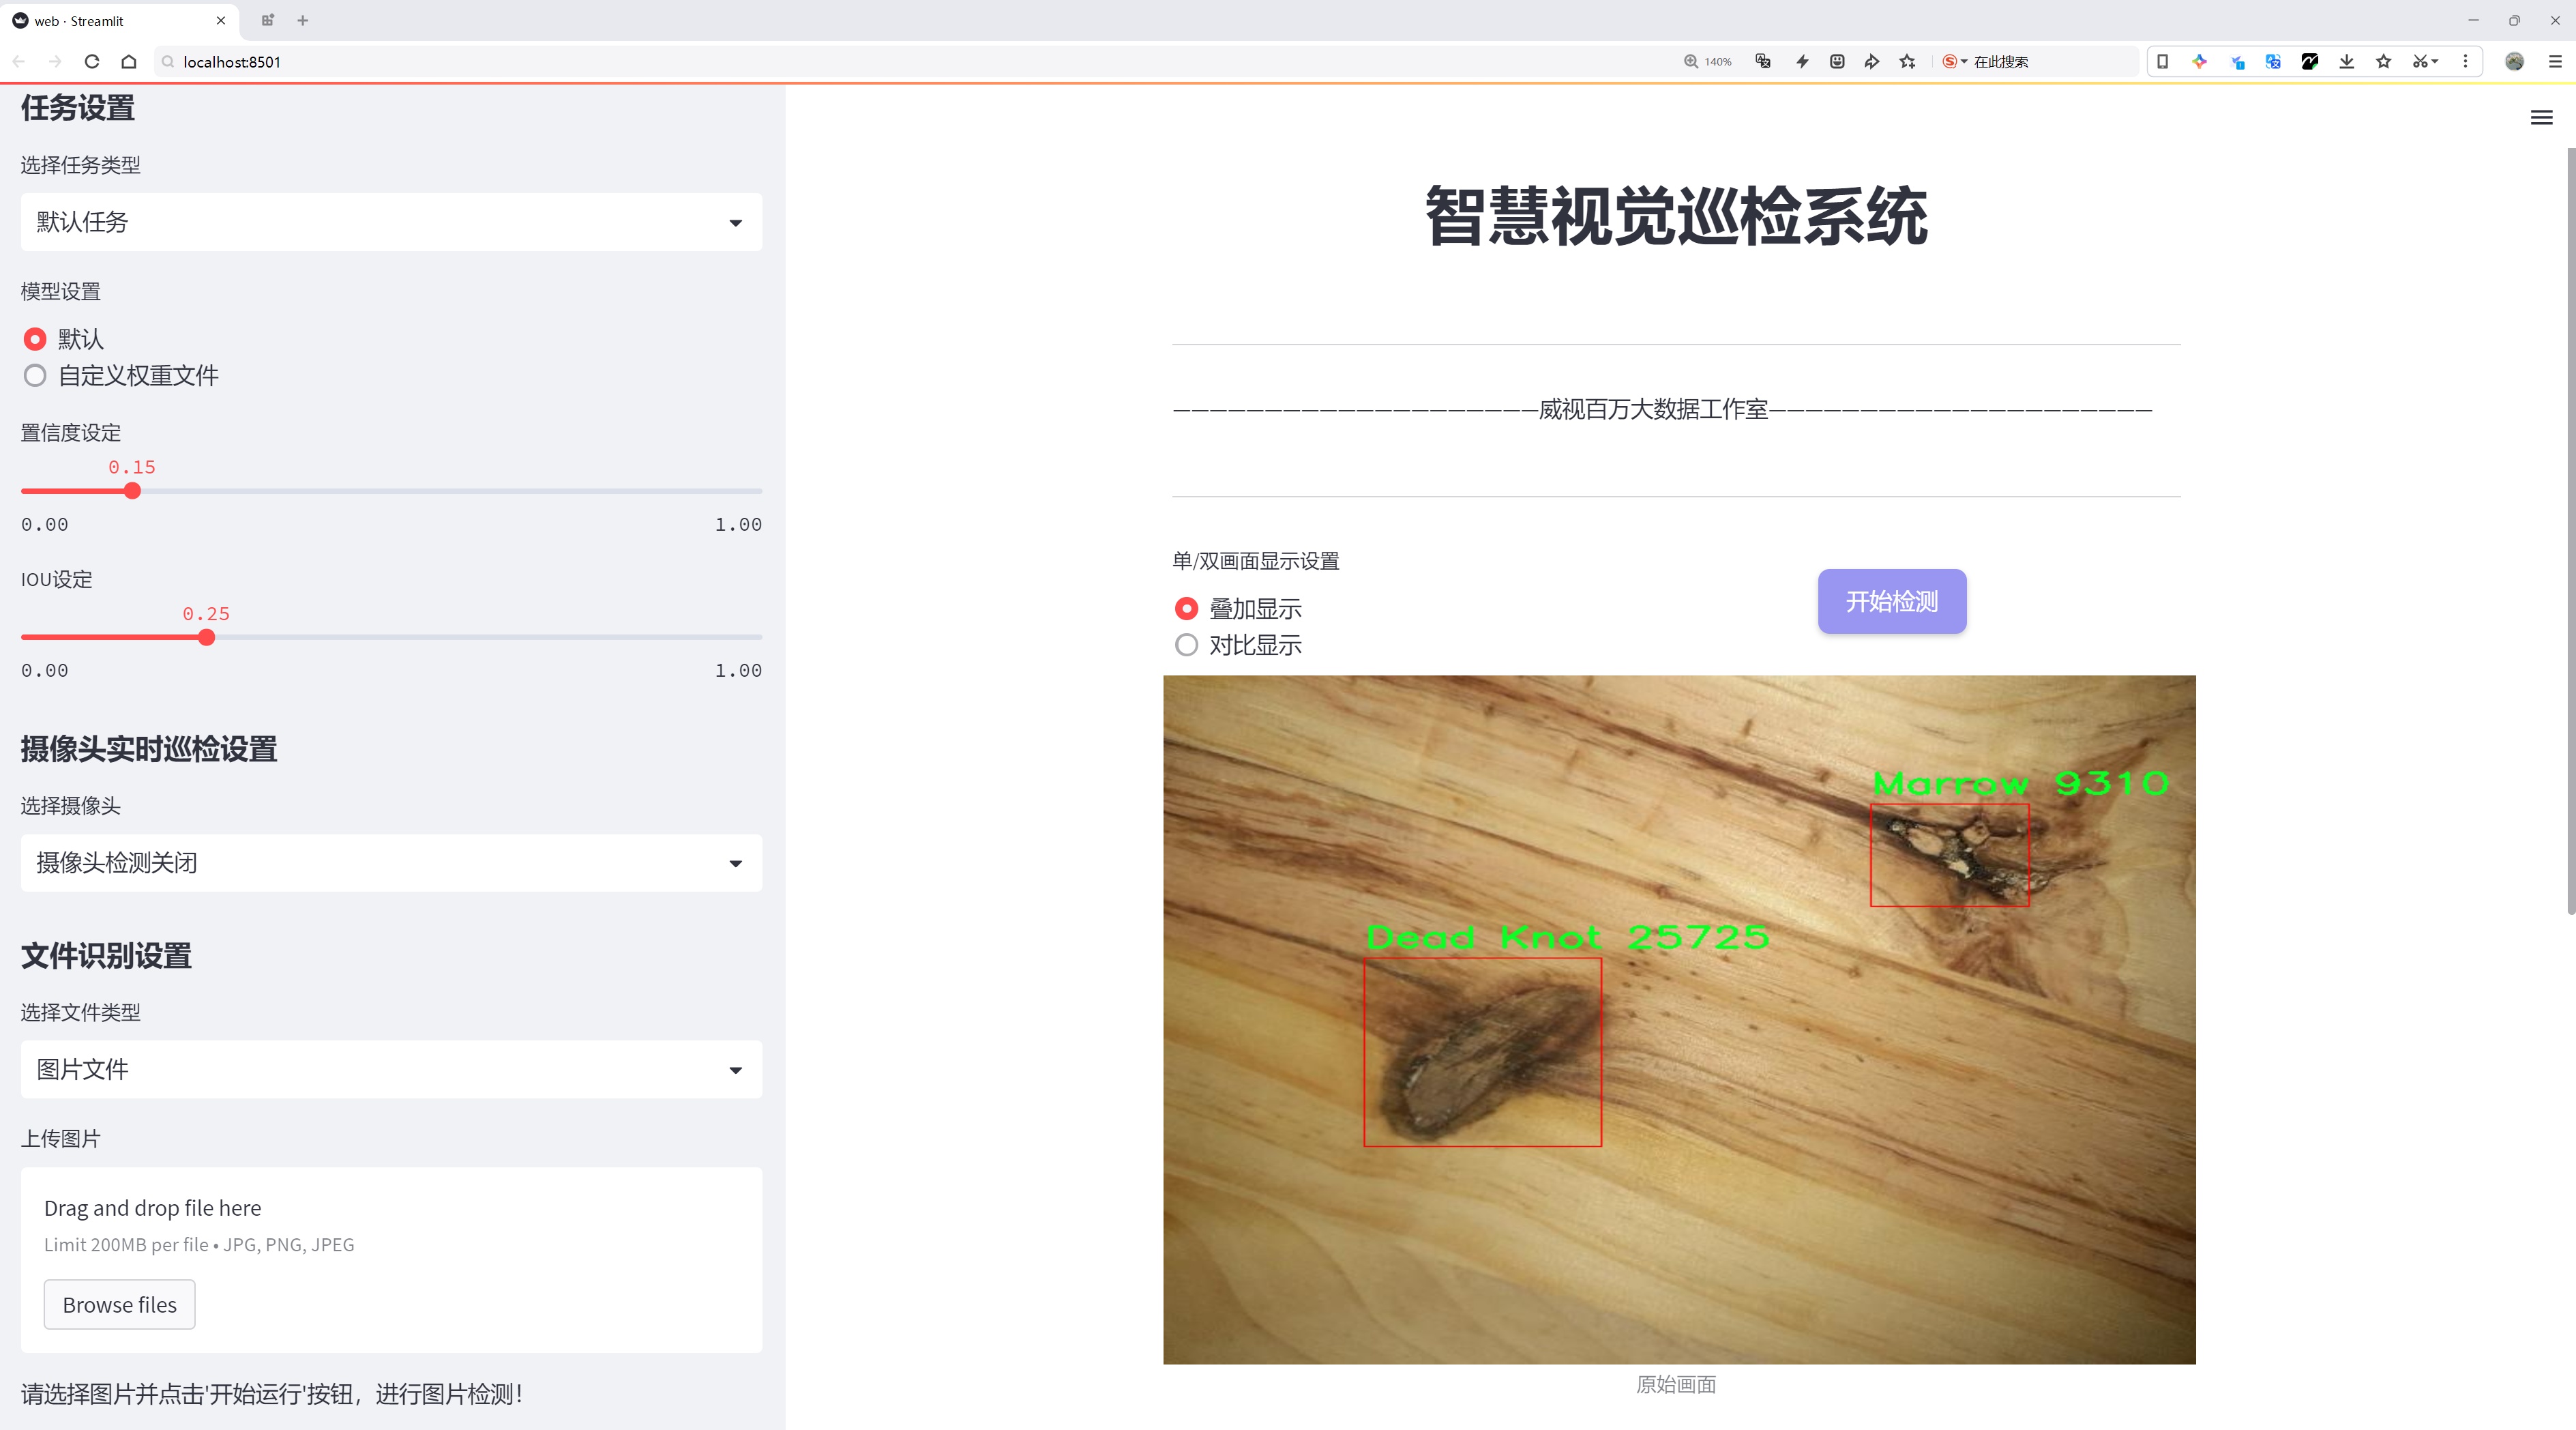Click the browser forward arrow
Viewport: 2576px width, 1430px height.
pyautogui.click(x=55, y=62)
